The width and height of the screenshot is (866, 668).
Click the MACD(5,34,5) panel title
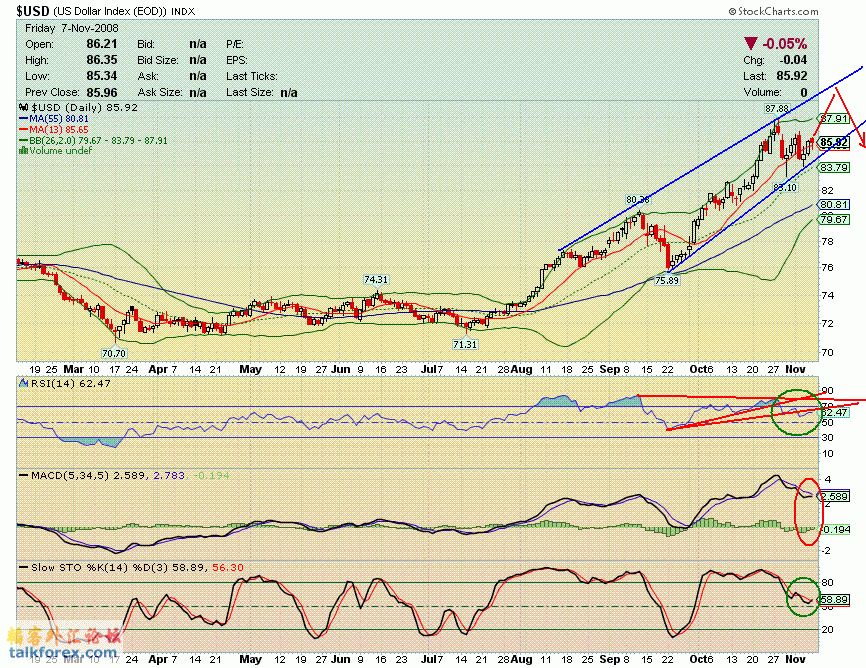point(71,475)
